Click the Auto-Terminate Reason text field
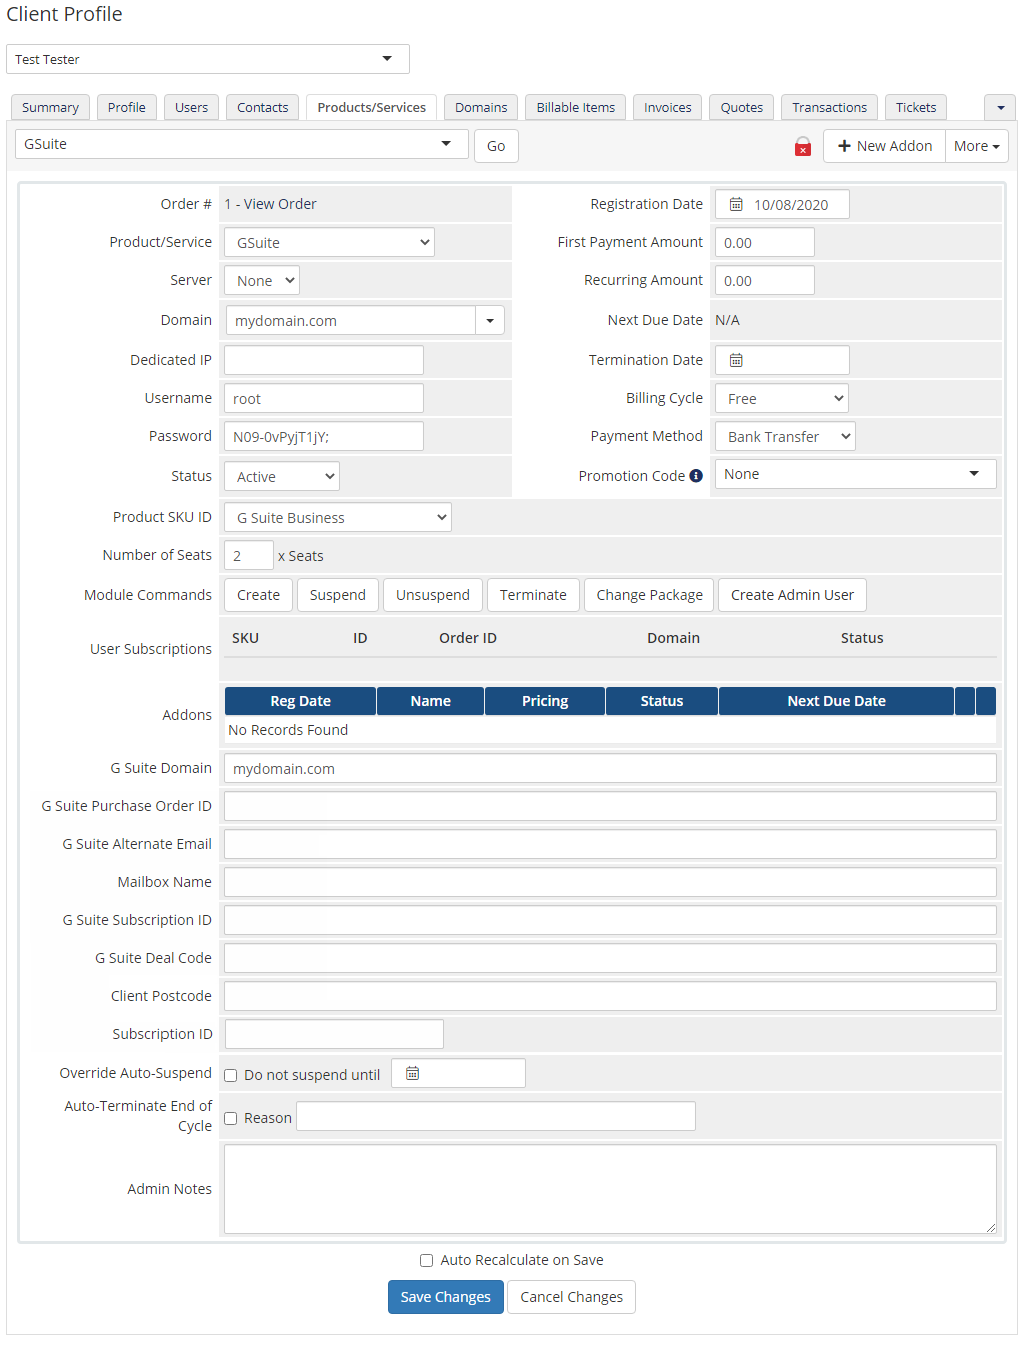This screenshot has height=1346, width=1024. (496, 1116)
